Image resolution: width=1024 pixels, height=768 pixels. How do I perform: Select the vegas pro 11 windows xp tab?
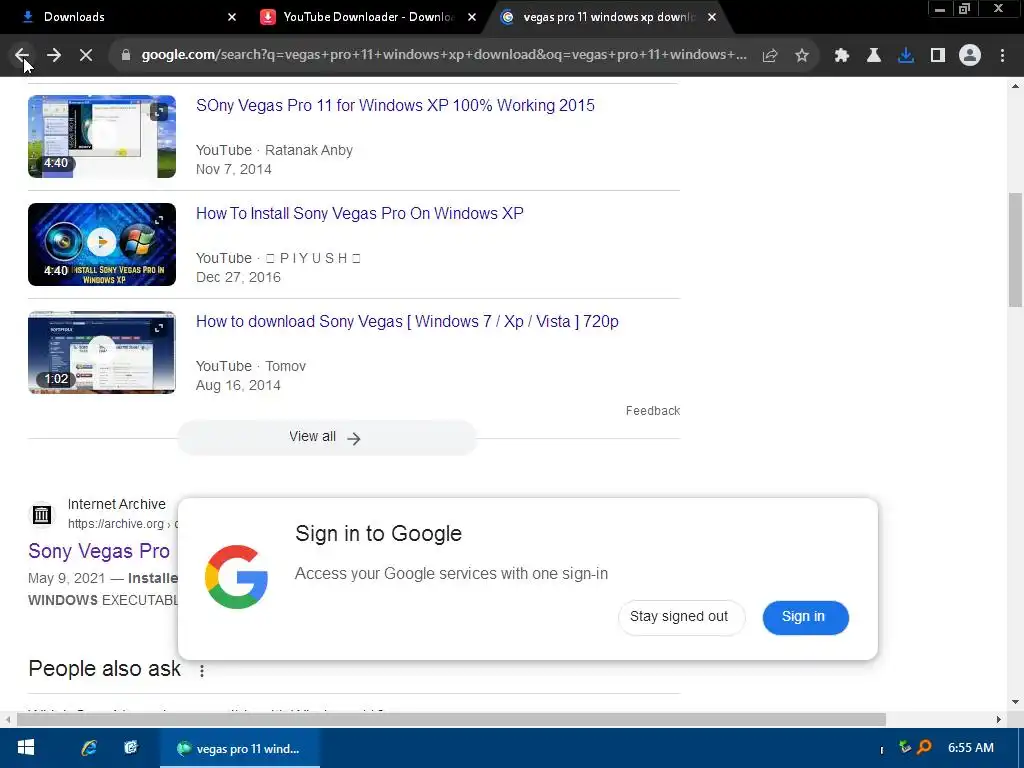(x=609, y=17)
